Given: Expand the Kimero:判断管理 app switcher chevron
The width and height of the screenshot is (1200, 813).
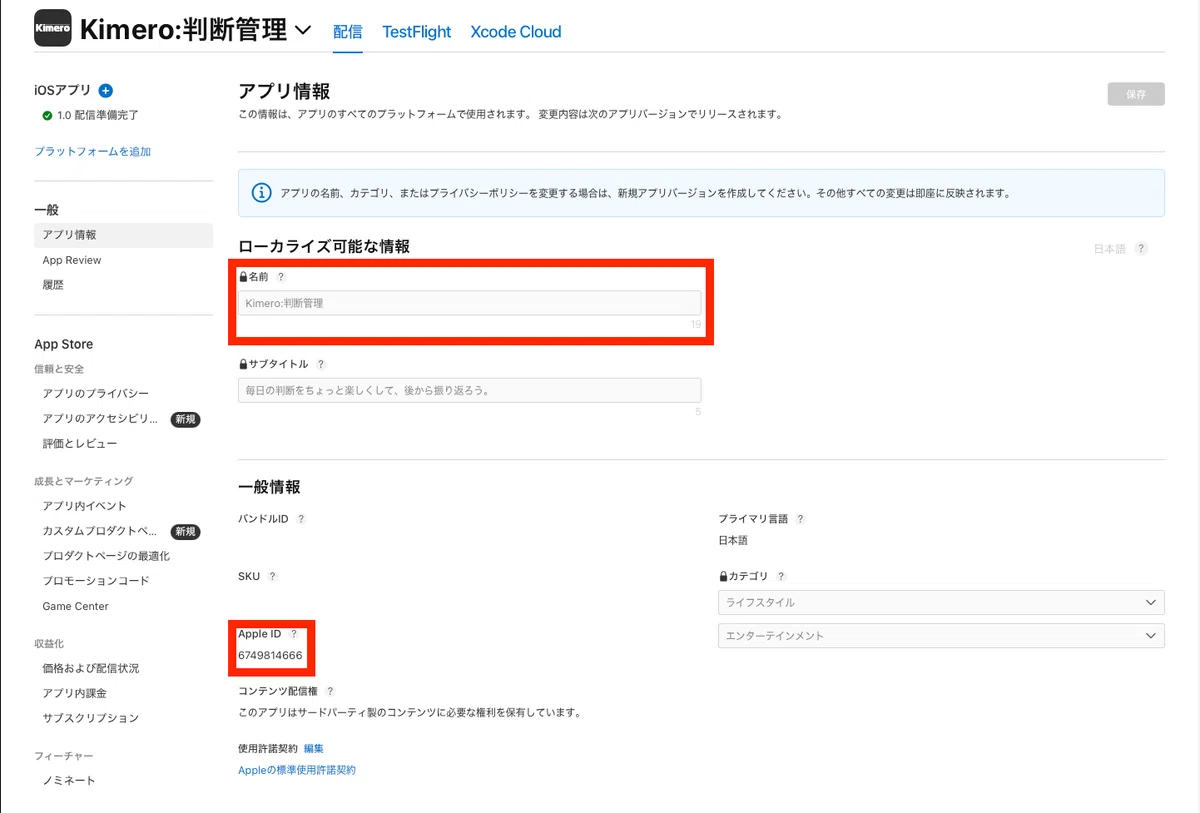Looking at the screenshot, I should click(x=304, y=31).
